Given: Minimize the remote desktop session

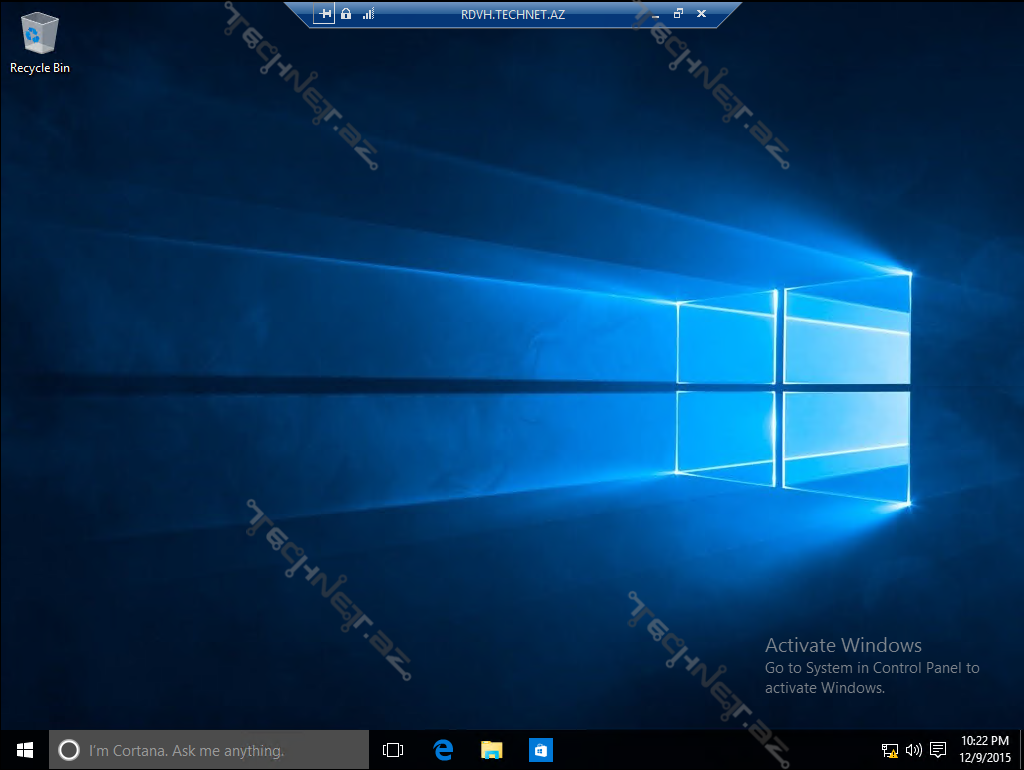Looking at the screenshot, I should (x=655, y=14).
